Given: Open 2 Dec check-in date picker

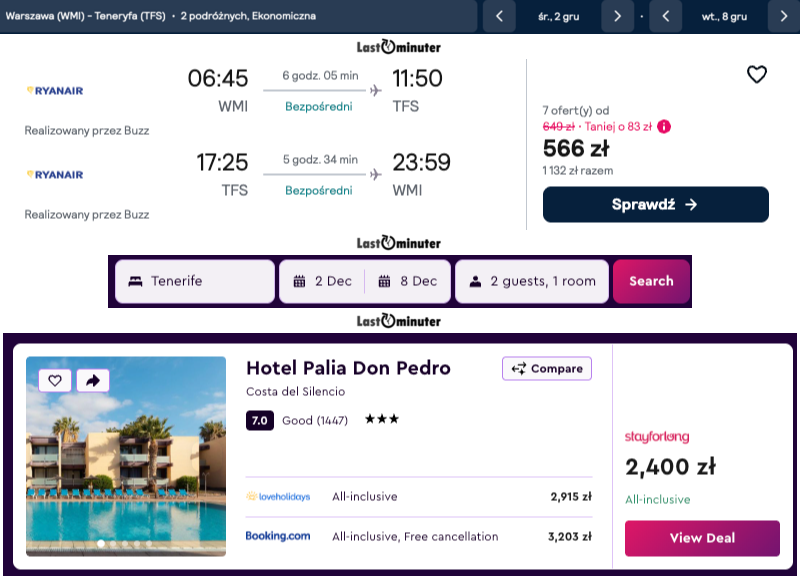Looking at the screenshot, I should 322,281.
